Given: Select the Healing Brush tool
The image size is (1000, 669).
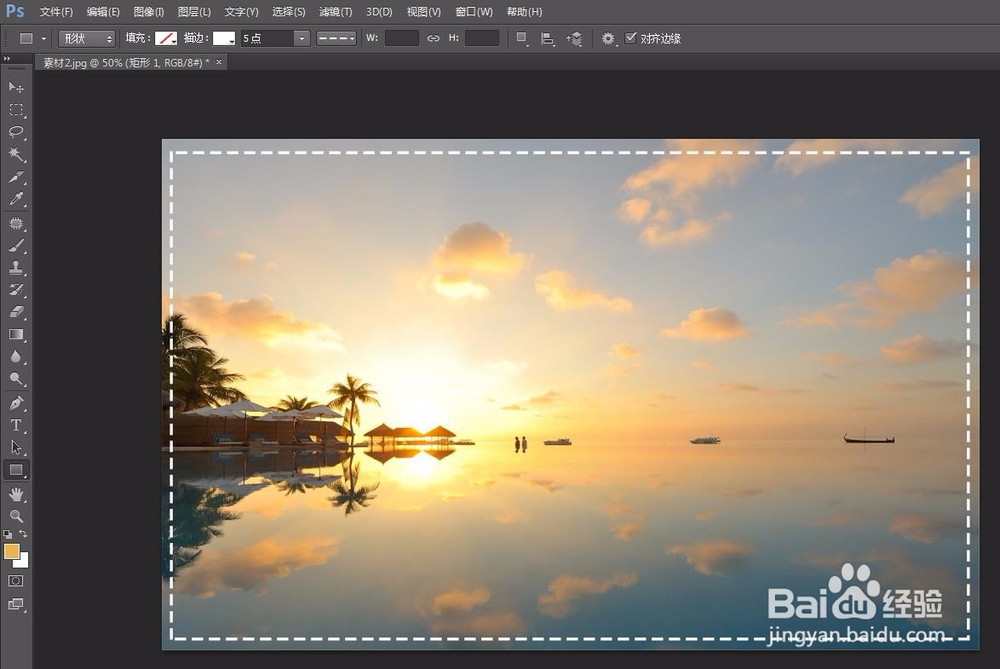Looking at the screenshot, I should point(16,224).
